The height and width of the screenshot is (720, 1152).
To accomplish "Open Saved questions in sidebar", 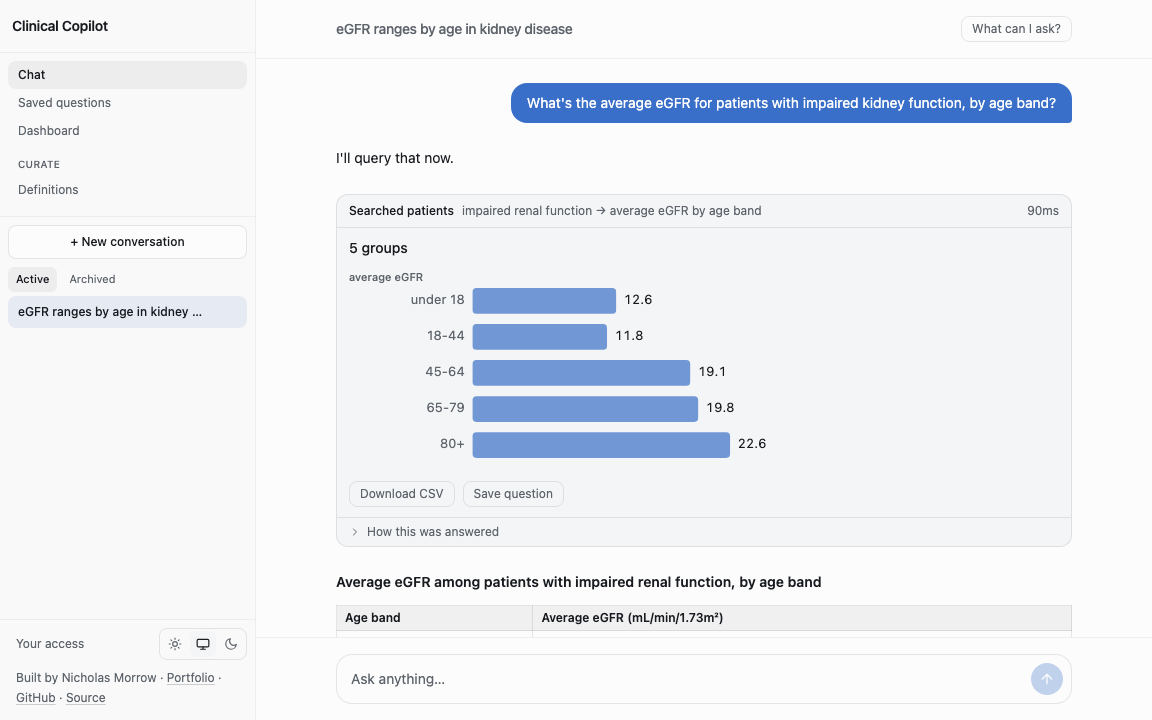I will pos(127,103).
